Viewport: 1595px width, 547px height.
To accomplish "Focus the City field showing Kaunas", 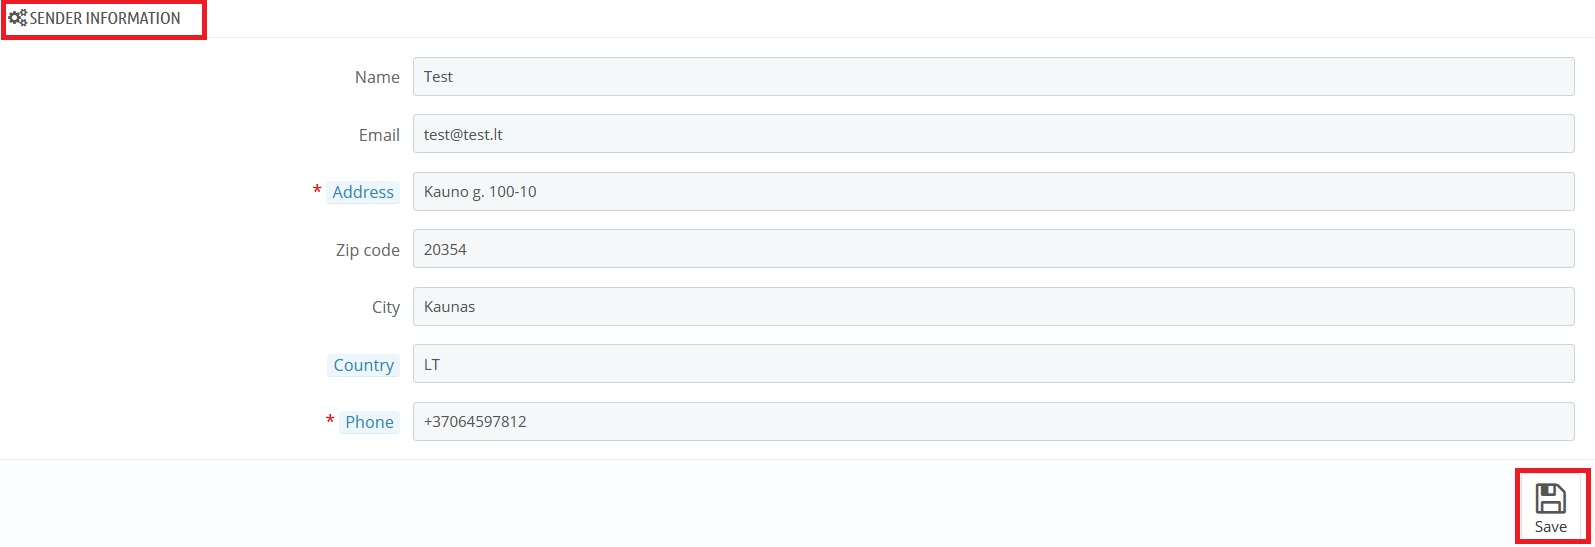I will tap(993, 307).
